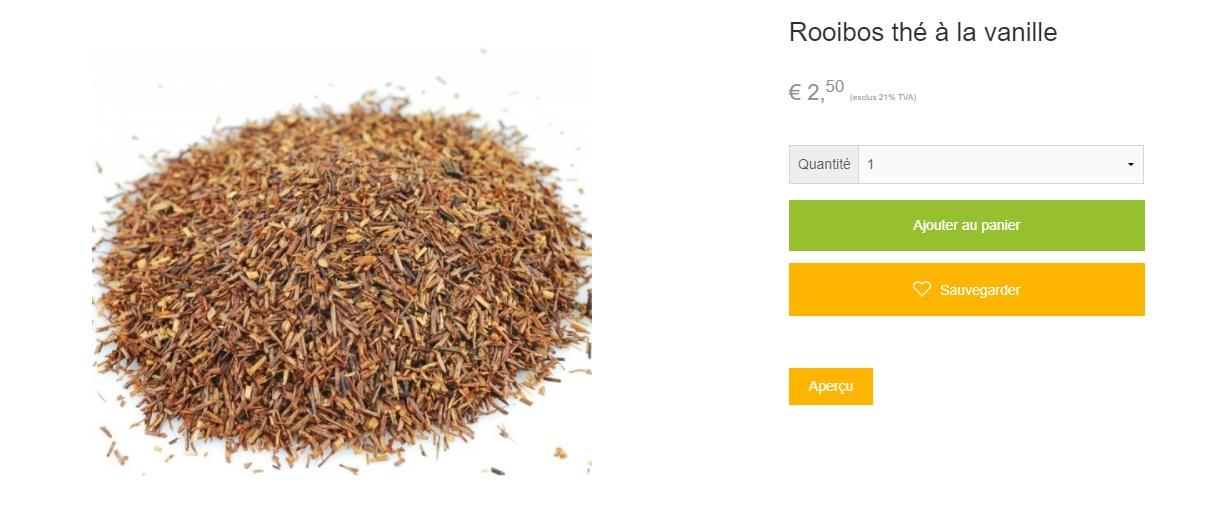This screenshot has height=524, width=1215.
Task: Click the exclus 21% TVA note
Action: coord(883,97)
